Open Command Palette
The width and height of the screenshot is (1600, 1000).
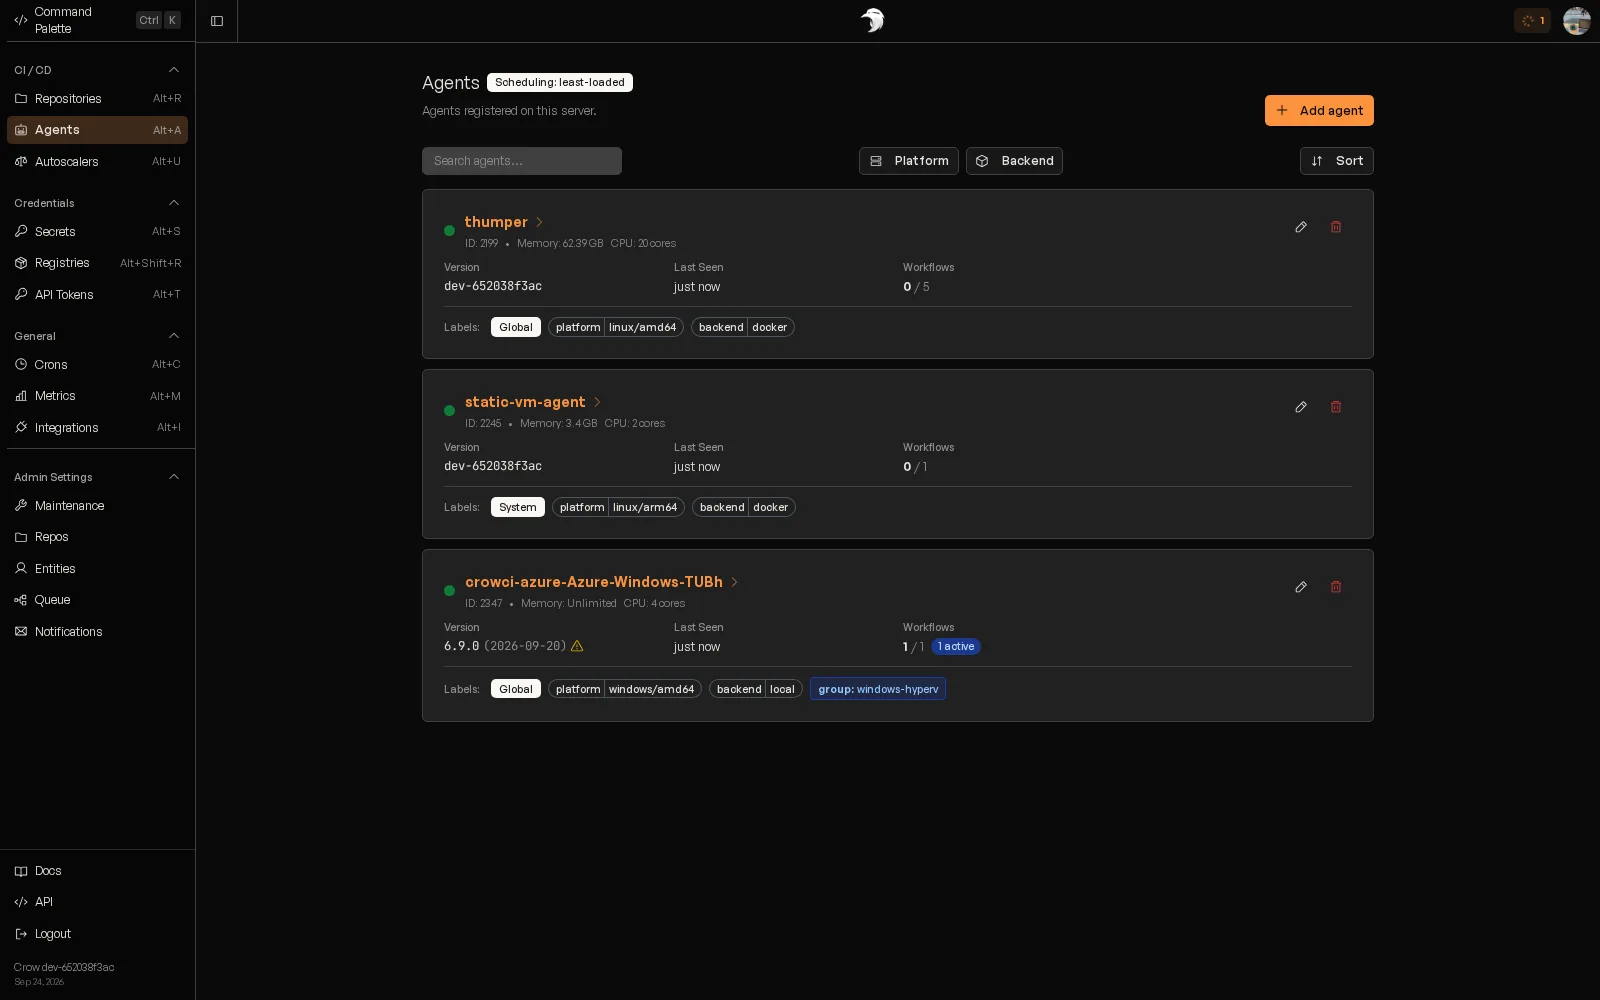click(x=97, y=20)
